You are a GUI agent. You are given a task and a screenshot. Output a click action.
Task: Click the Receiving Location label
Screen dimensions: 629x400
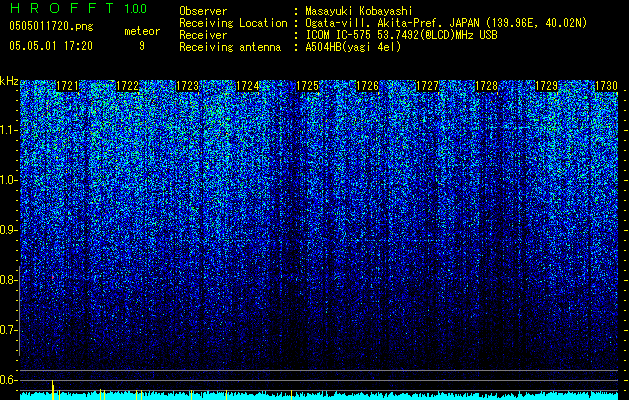pos(233,23)
